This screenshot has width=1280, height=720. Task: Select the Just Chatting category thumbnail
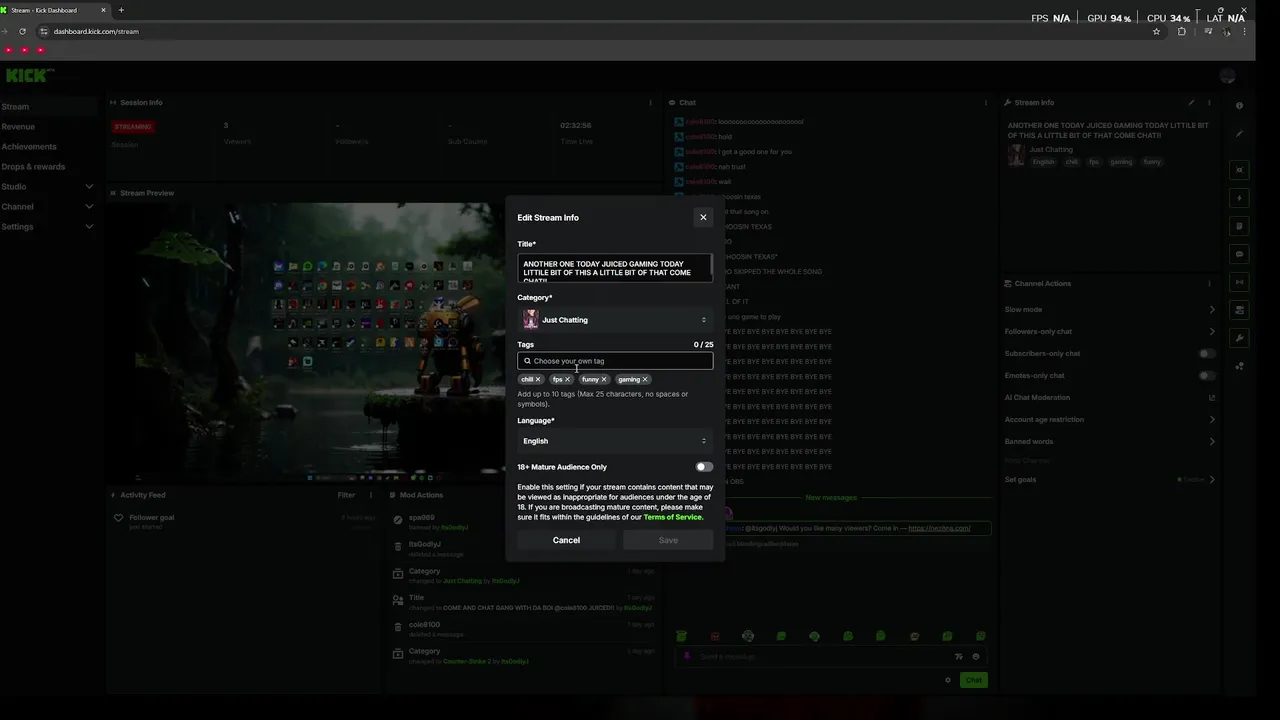(531, 320)
